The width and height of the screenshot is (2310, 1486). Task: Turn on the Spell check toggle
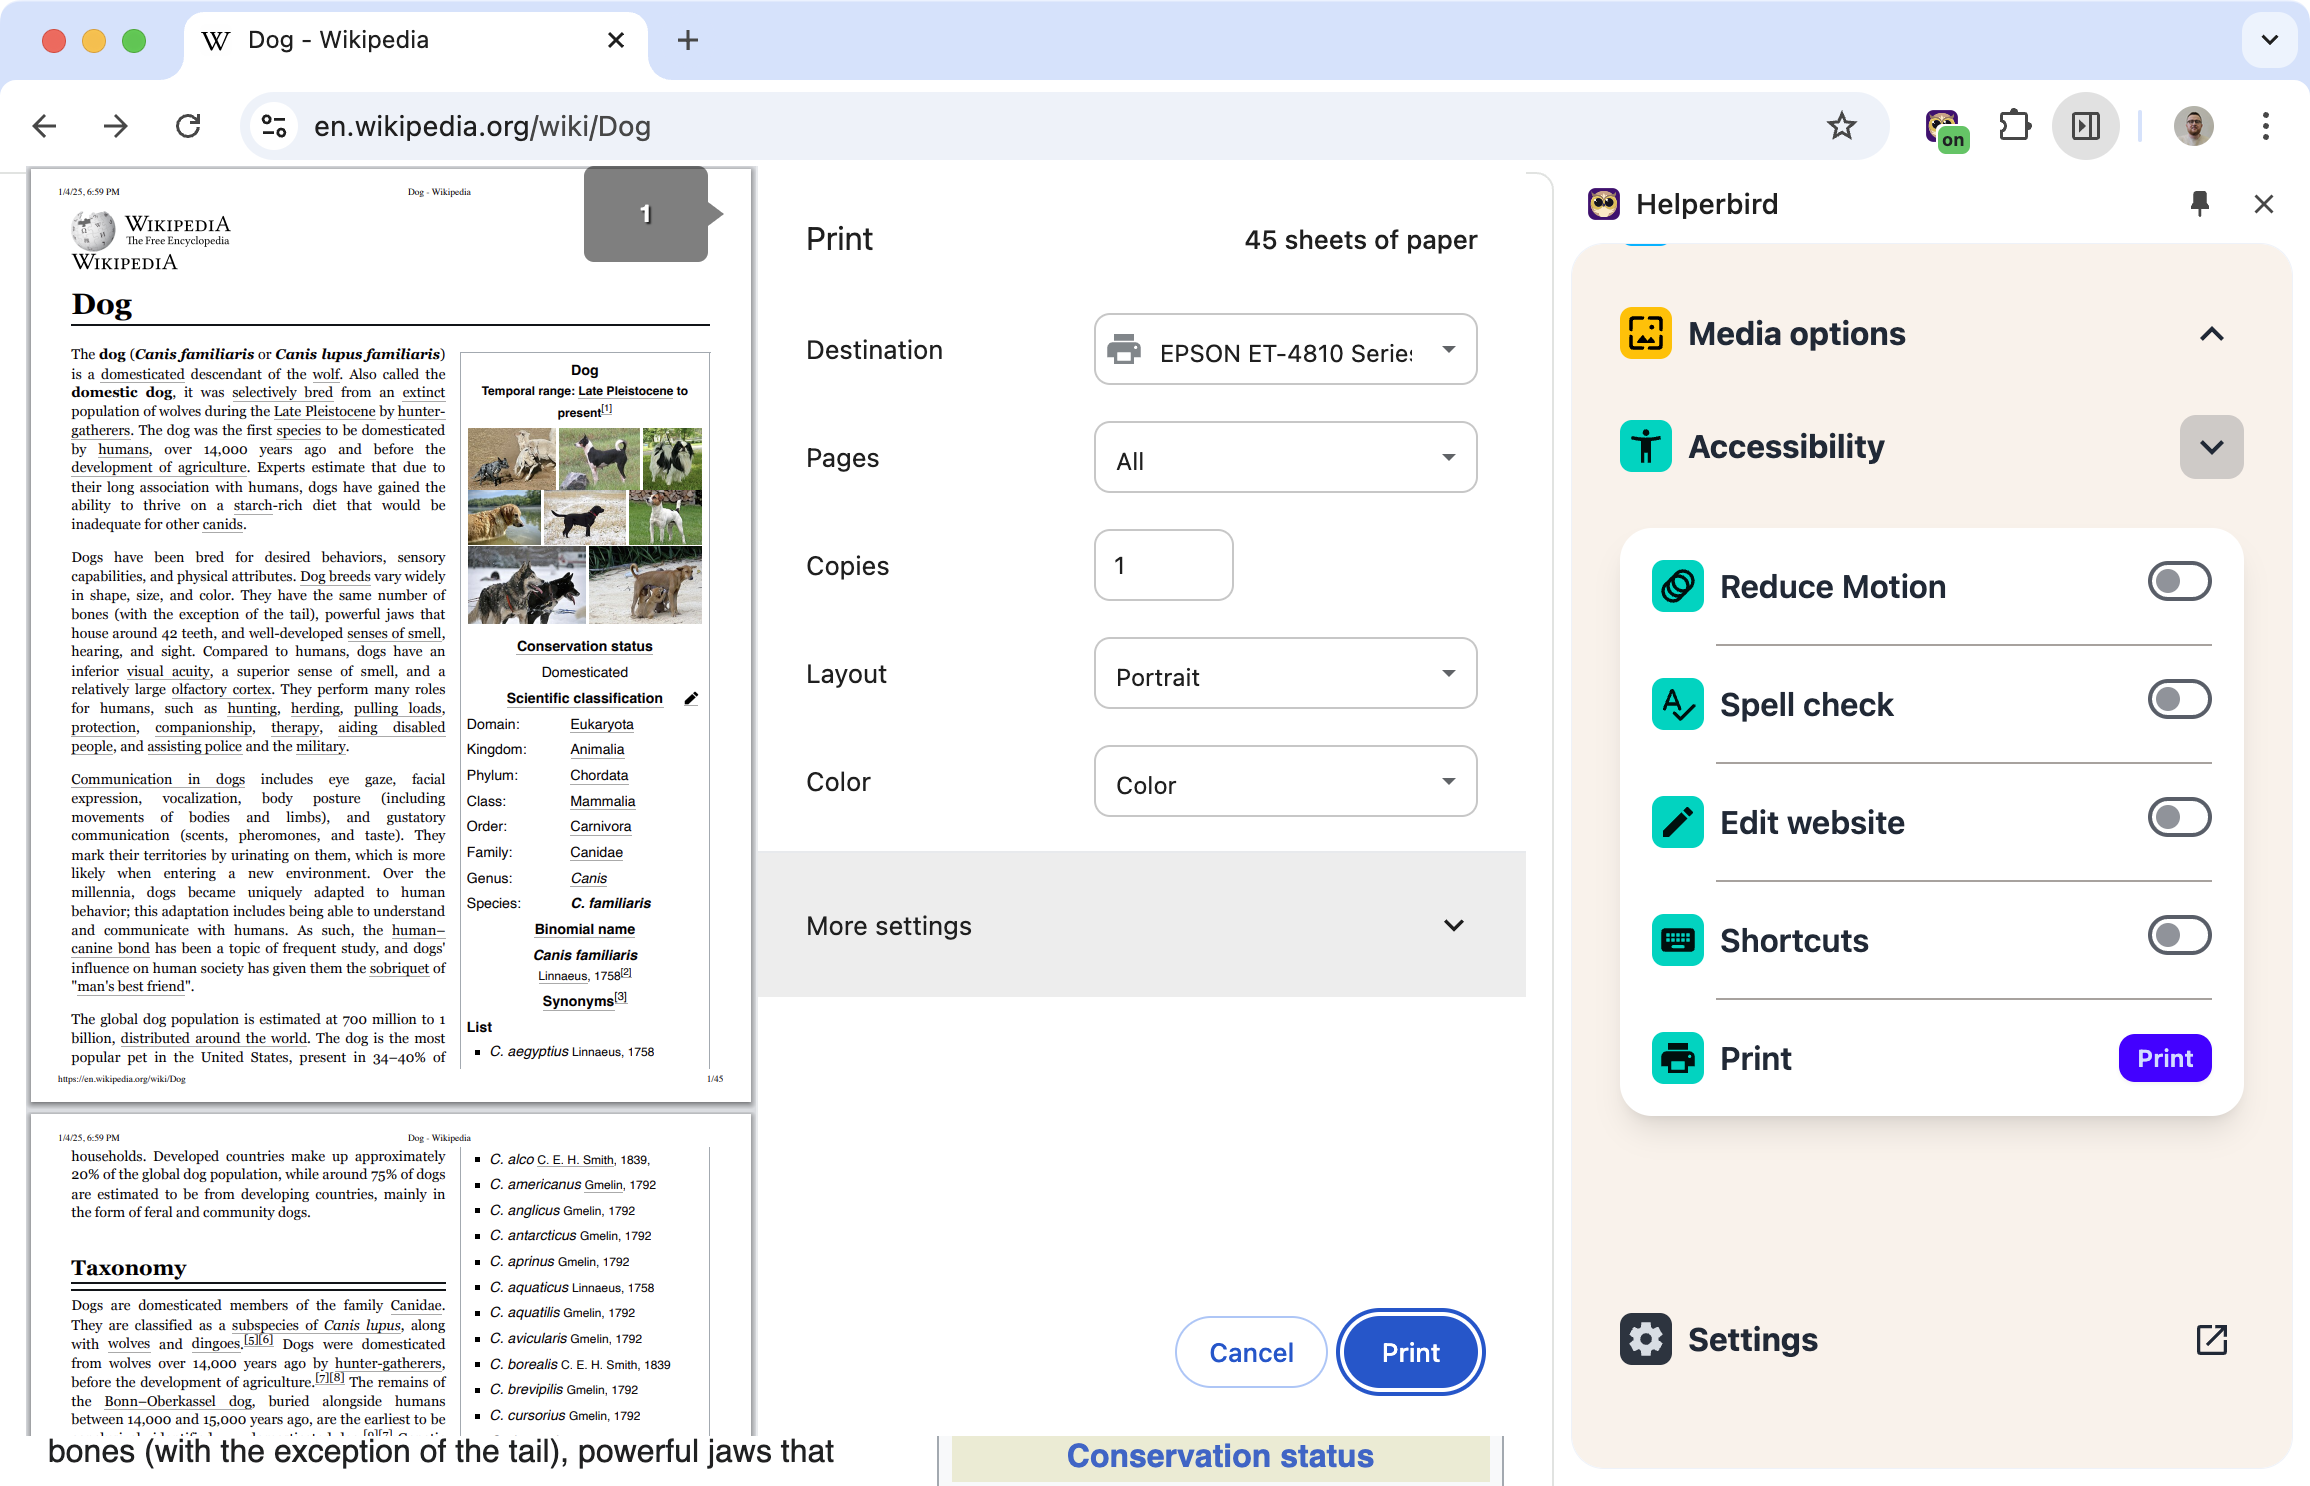coord(2179,700)
